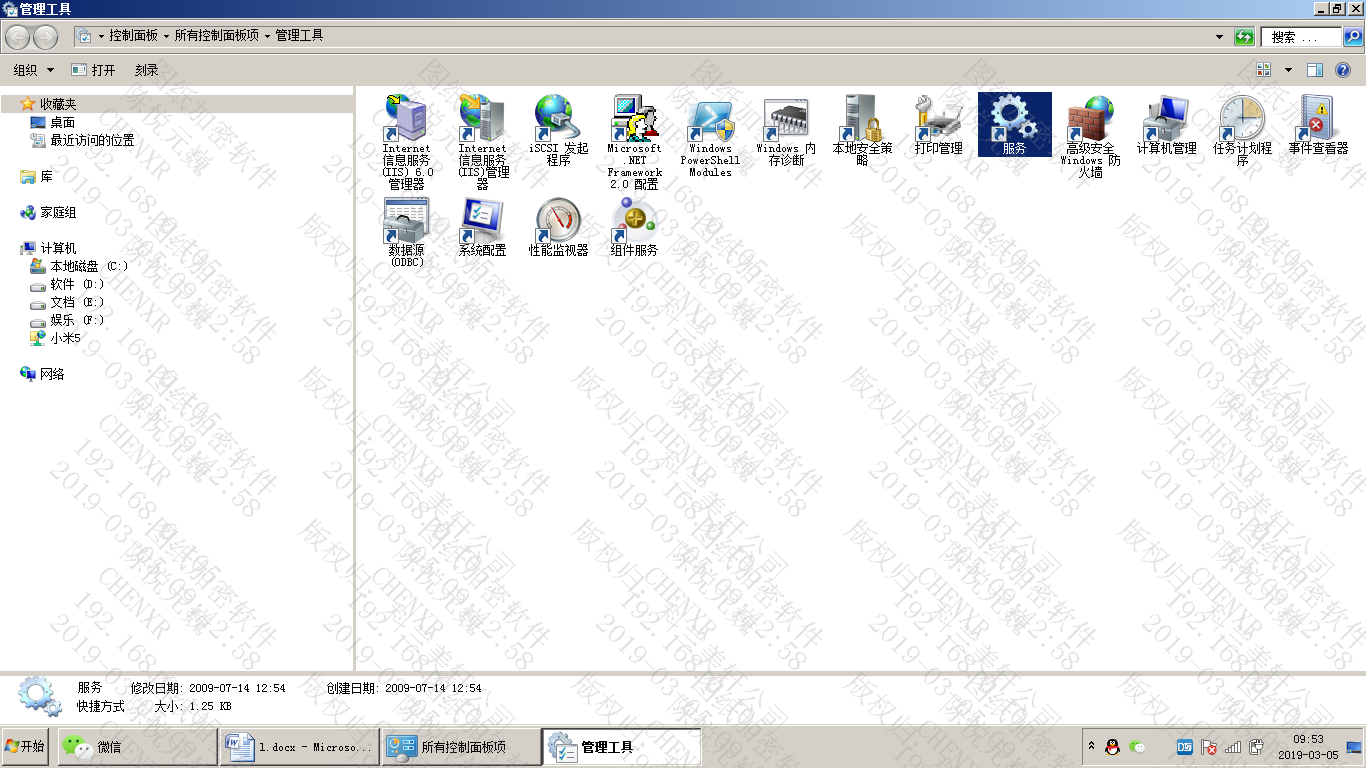Open 任务计划程序 shortcut
Viewport: 1366px width, 768px height.
tap(1242, 120)
